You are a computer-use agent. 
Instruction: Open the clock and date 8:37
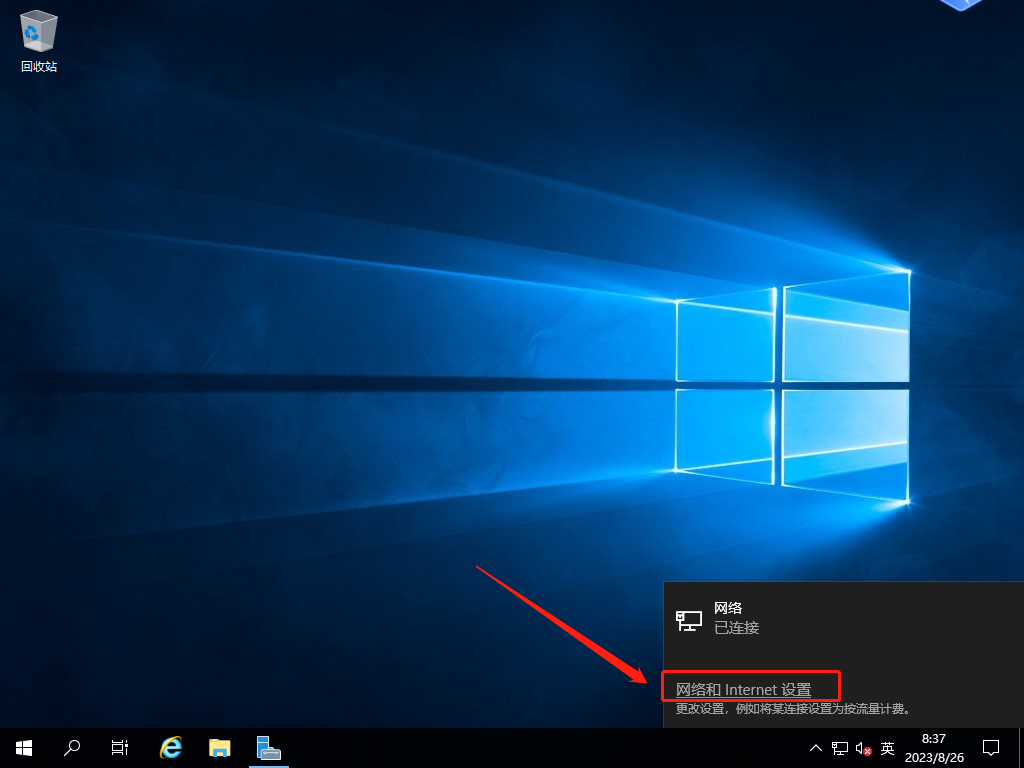point(934,748)
